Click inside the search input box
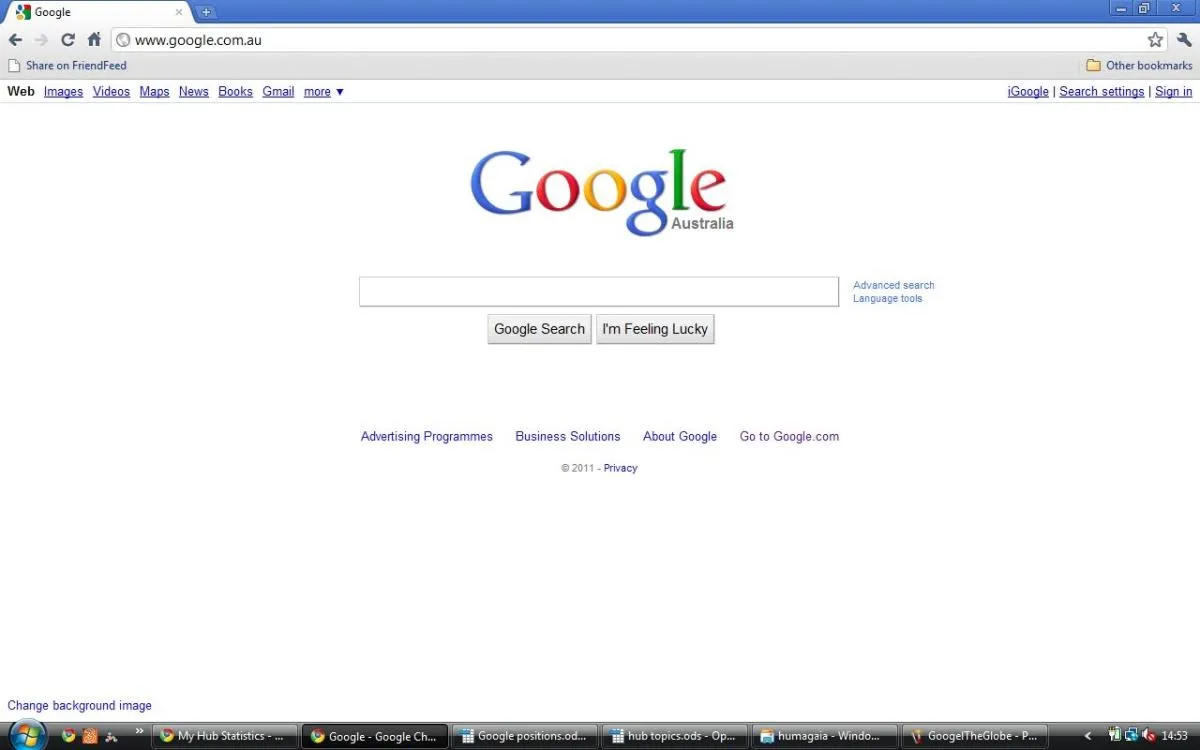Image resolution: width=1200 pixels, height=750 pixels. (x=599, y=291)
